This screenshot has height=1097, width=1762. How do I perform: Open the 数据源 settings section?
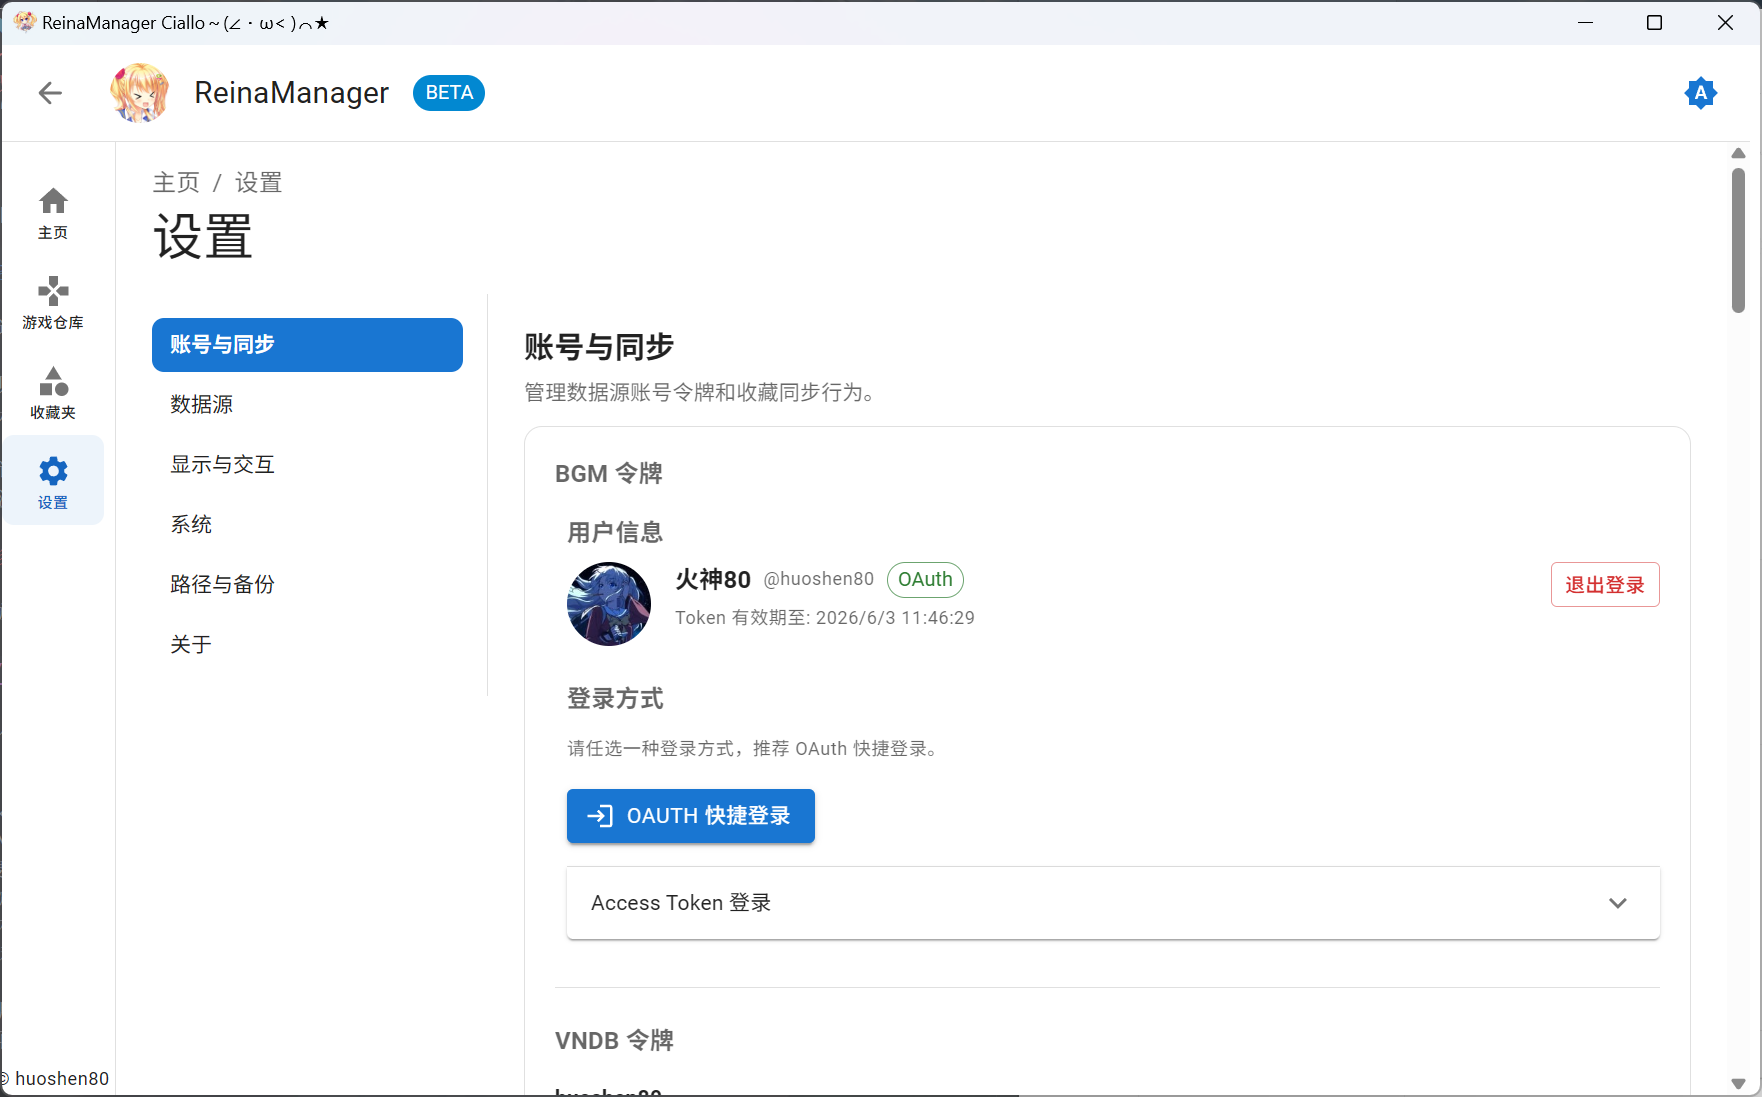click(x=307, y=404)
